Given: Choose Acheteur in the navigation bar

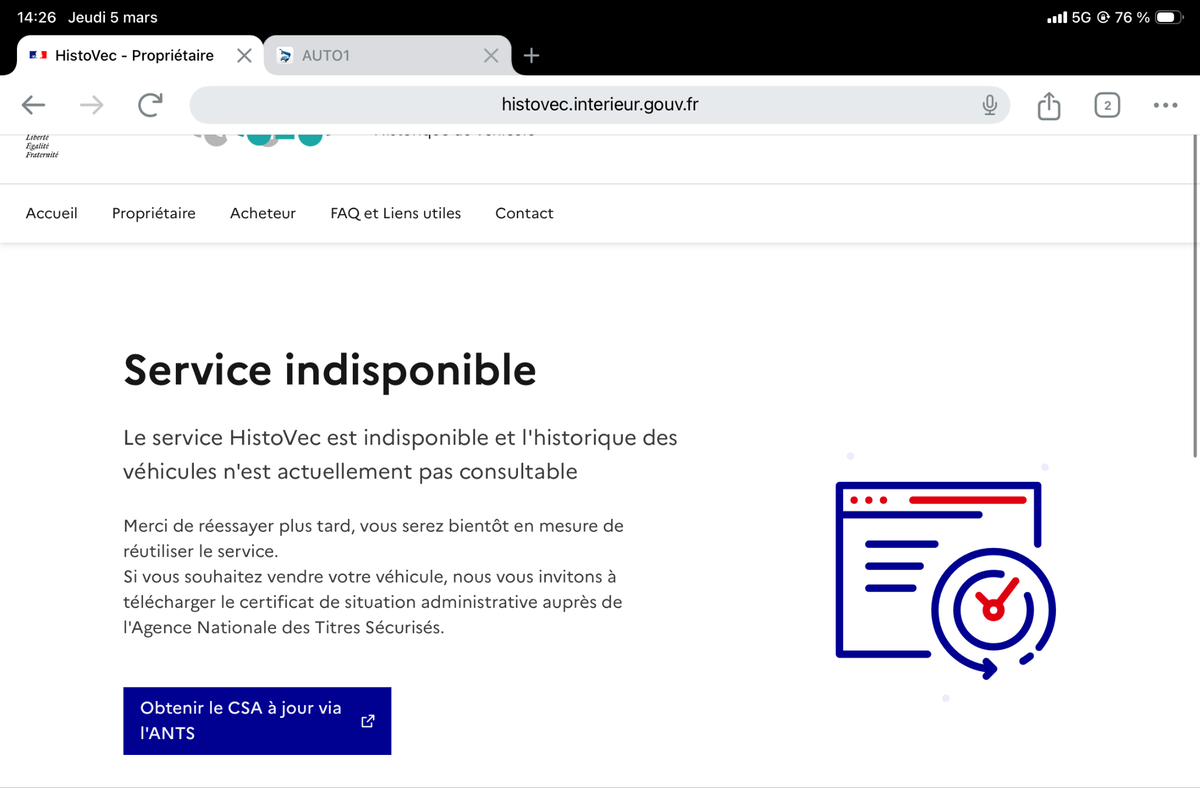Looking at the screenshot, I should coord(263,213).
